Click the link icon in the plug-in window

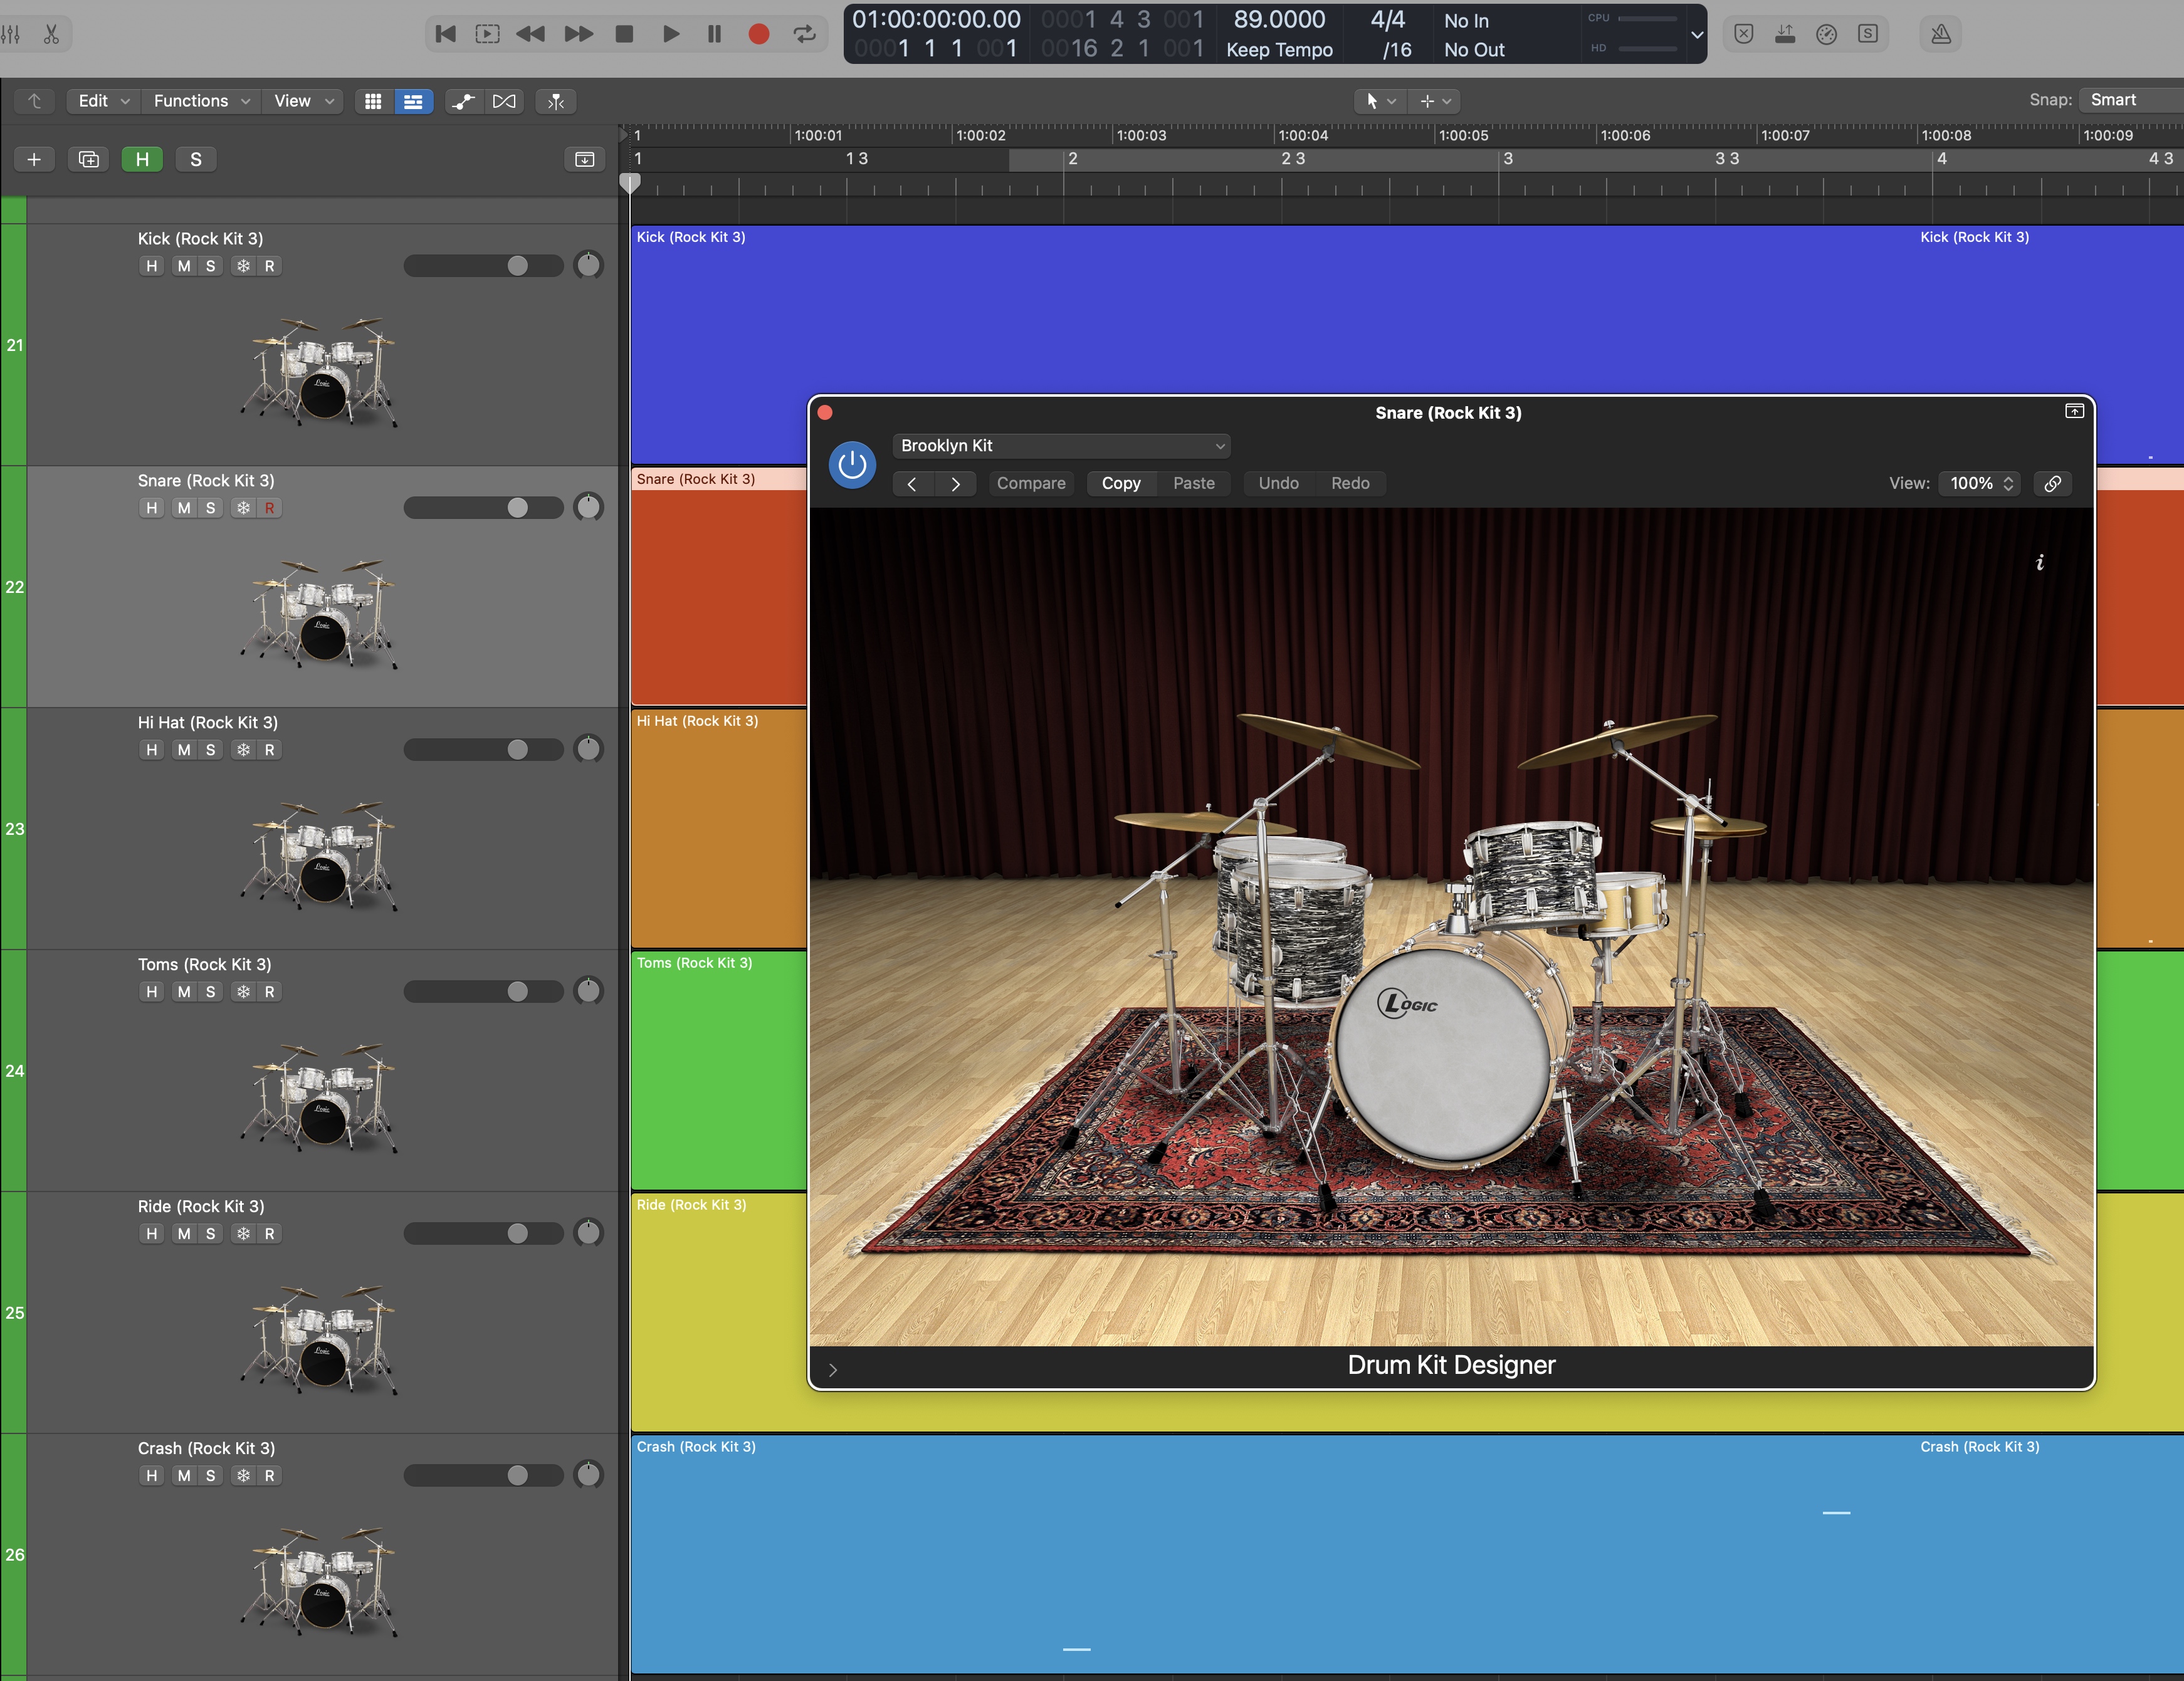pyautogui.click(x=2052, y=483)
